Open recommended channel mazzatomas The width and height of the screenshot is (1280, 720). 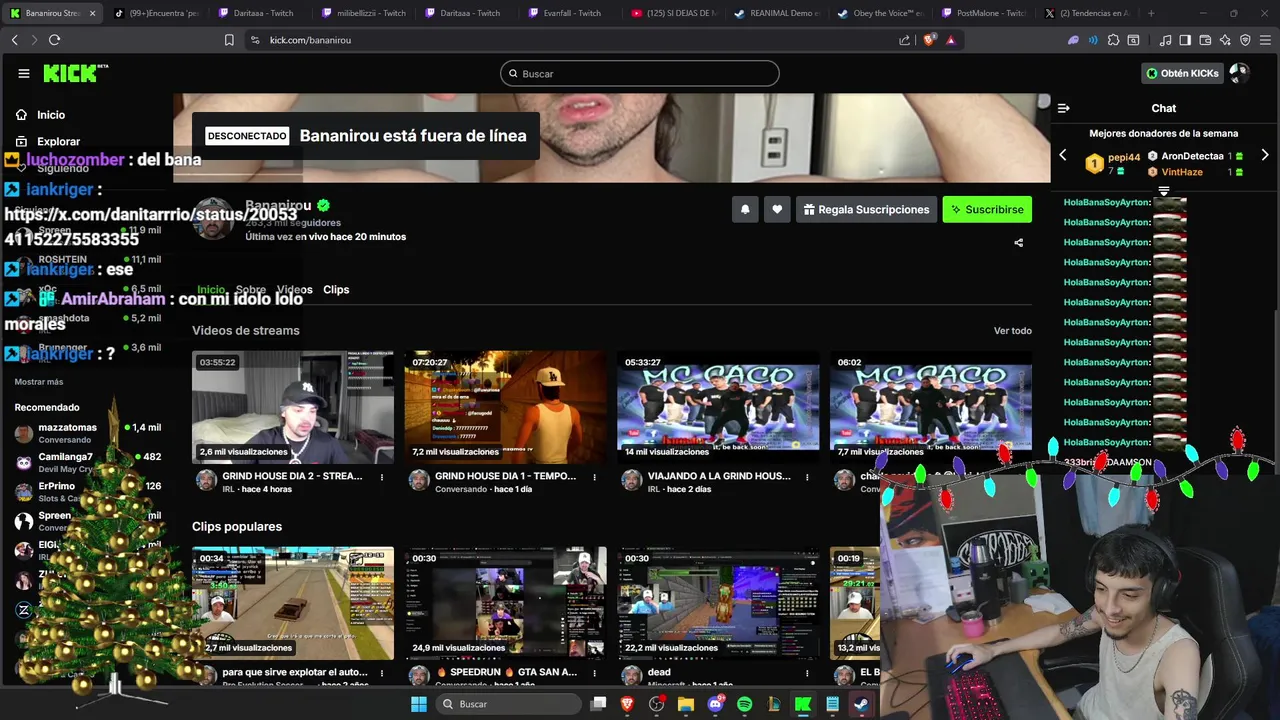coord(87,433)
